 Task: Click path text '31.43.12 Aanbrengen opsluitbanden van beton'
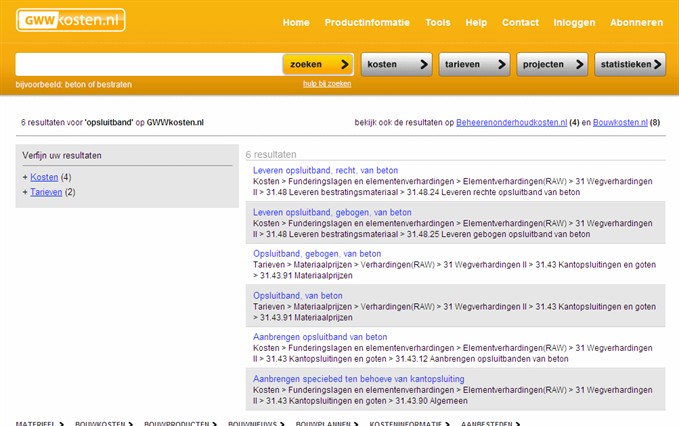[x=482, y=359]
